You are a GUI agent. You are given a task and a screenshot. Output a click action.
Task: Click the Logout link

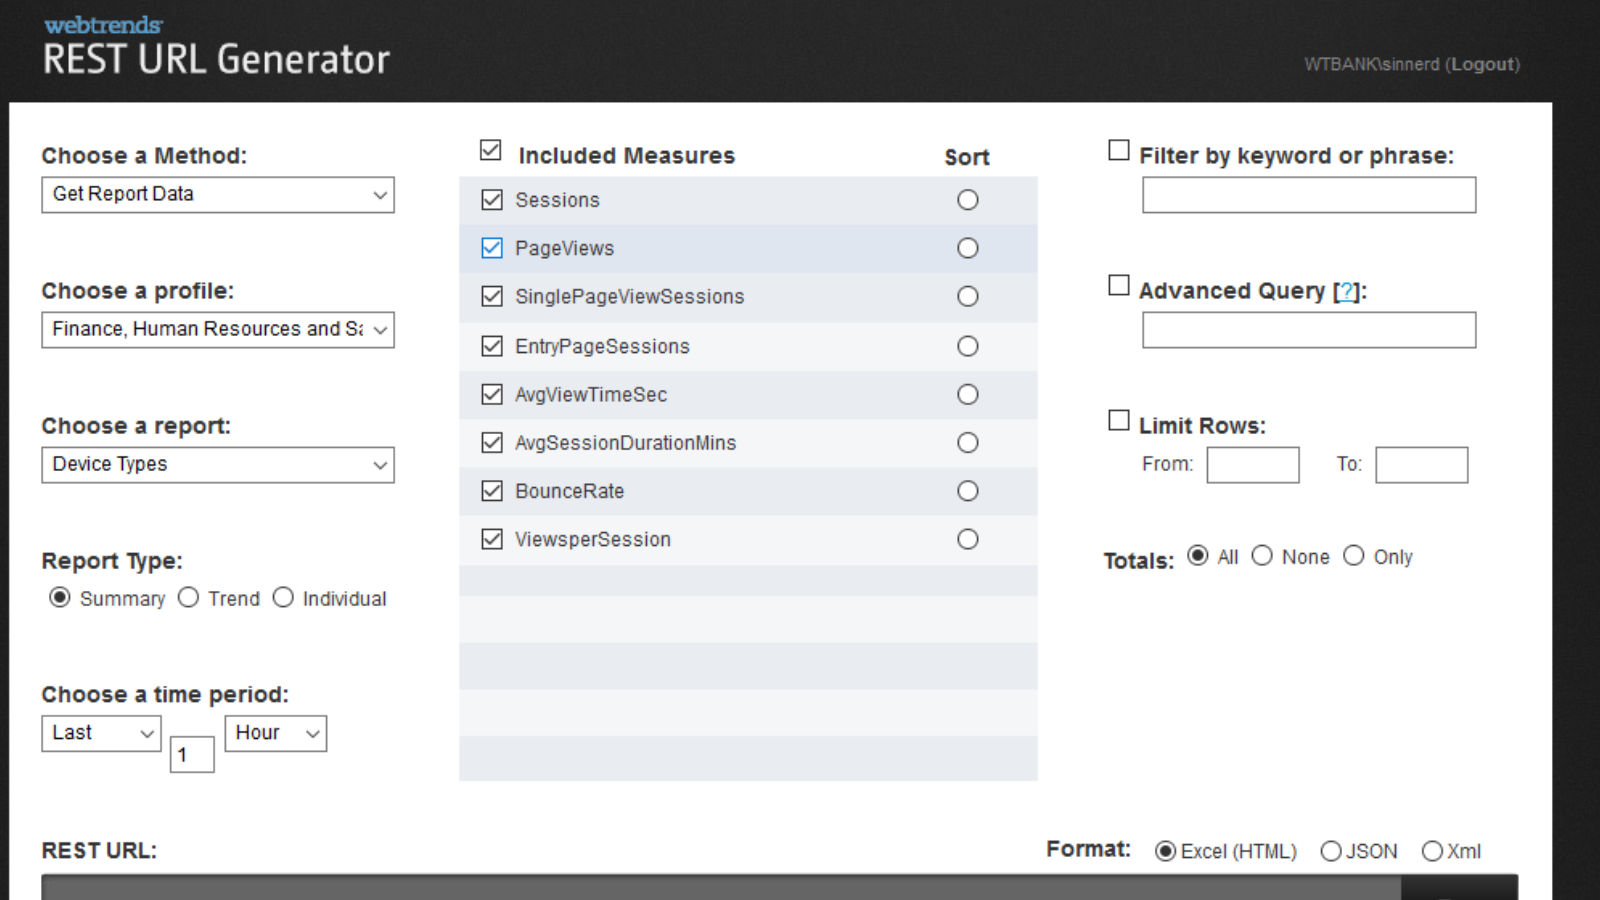(x=1482, y=64)
